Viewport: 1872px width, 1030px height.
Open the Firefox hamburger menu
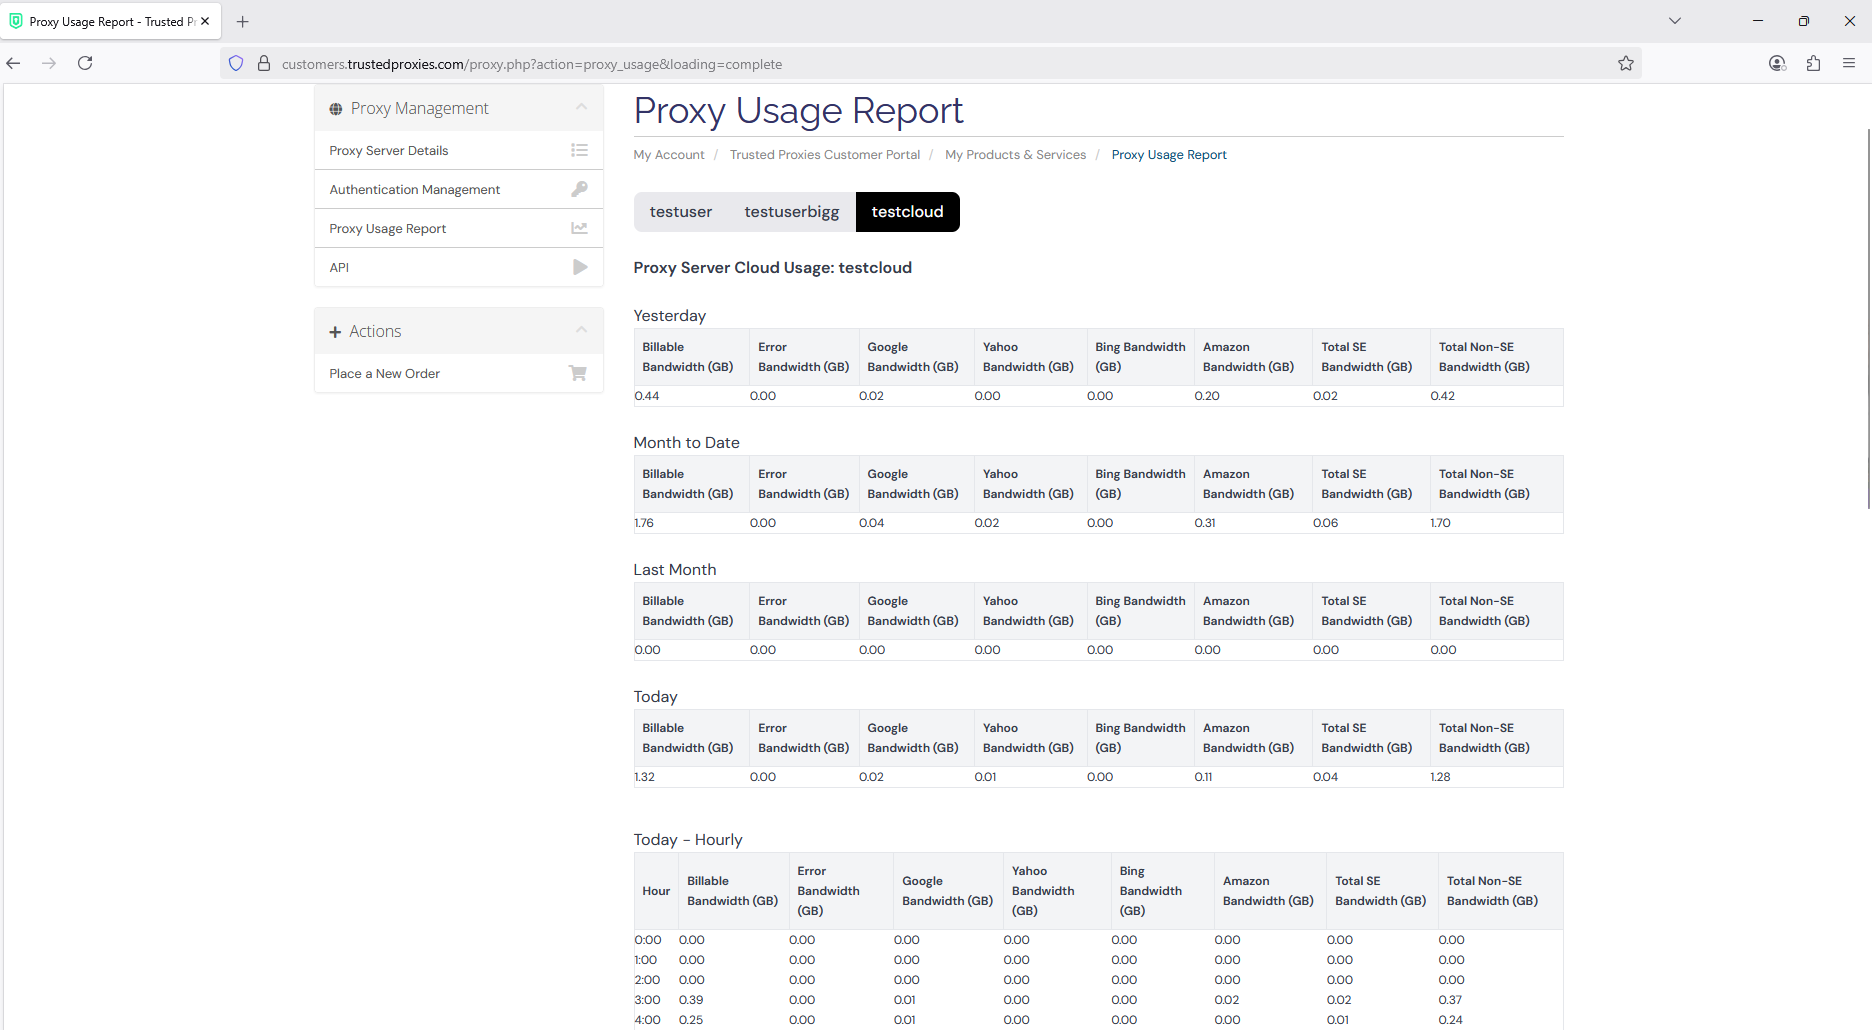1849,63
